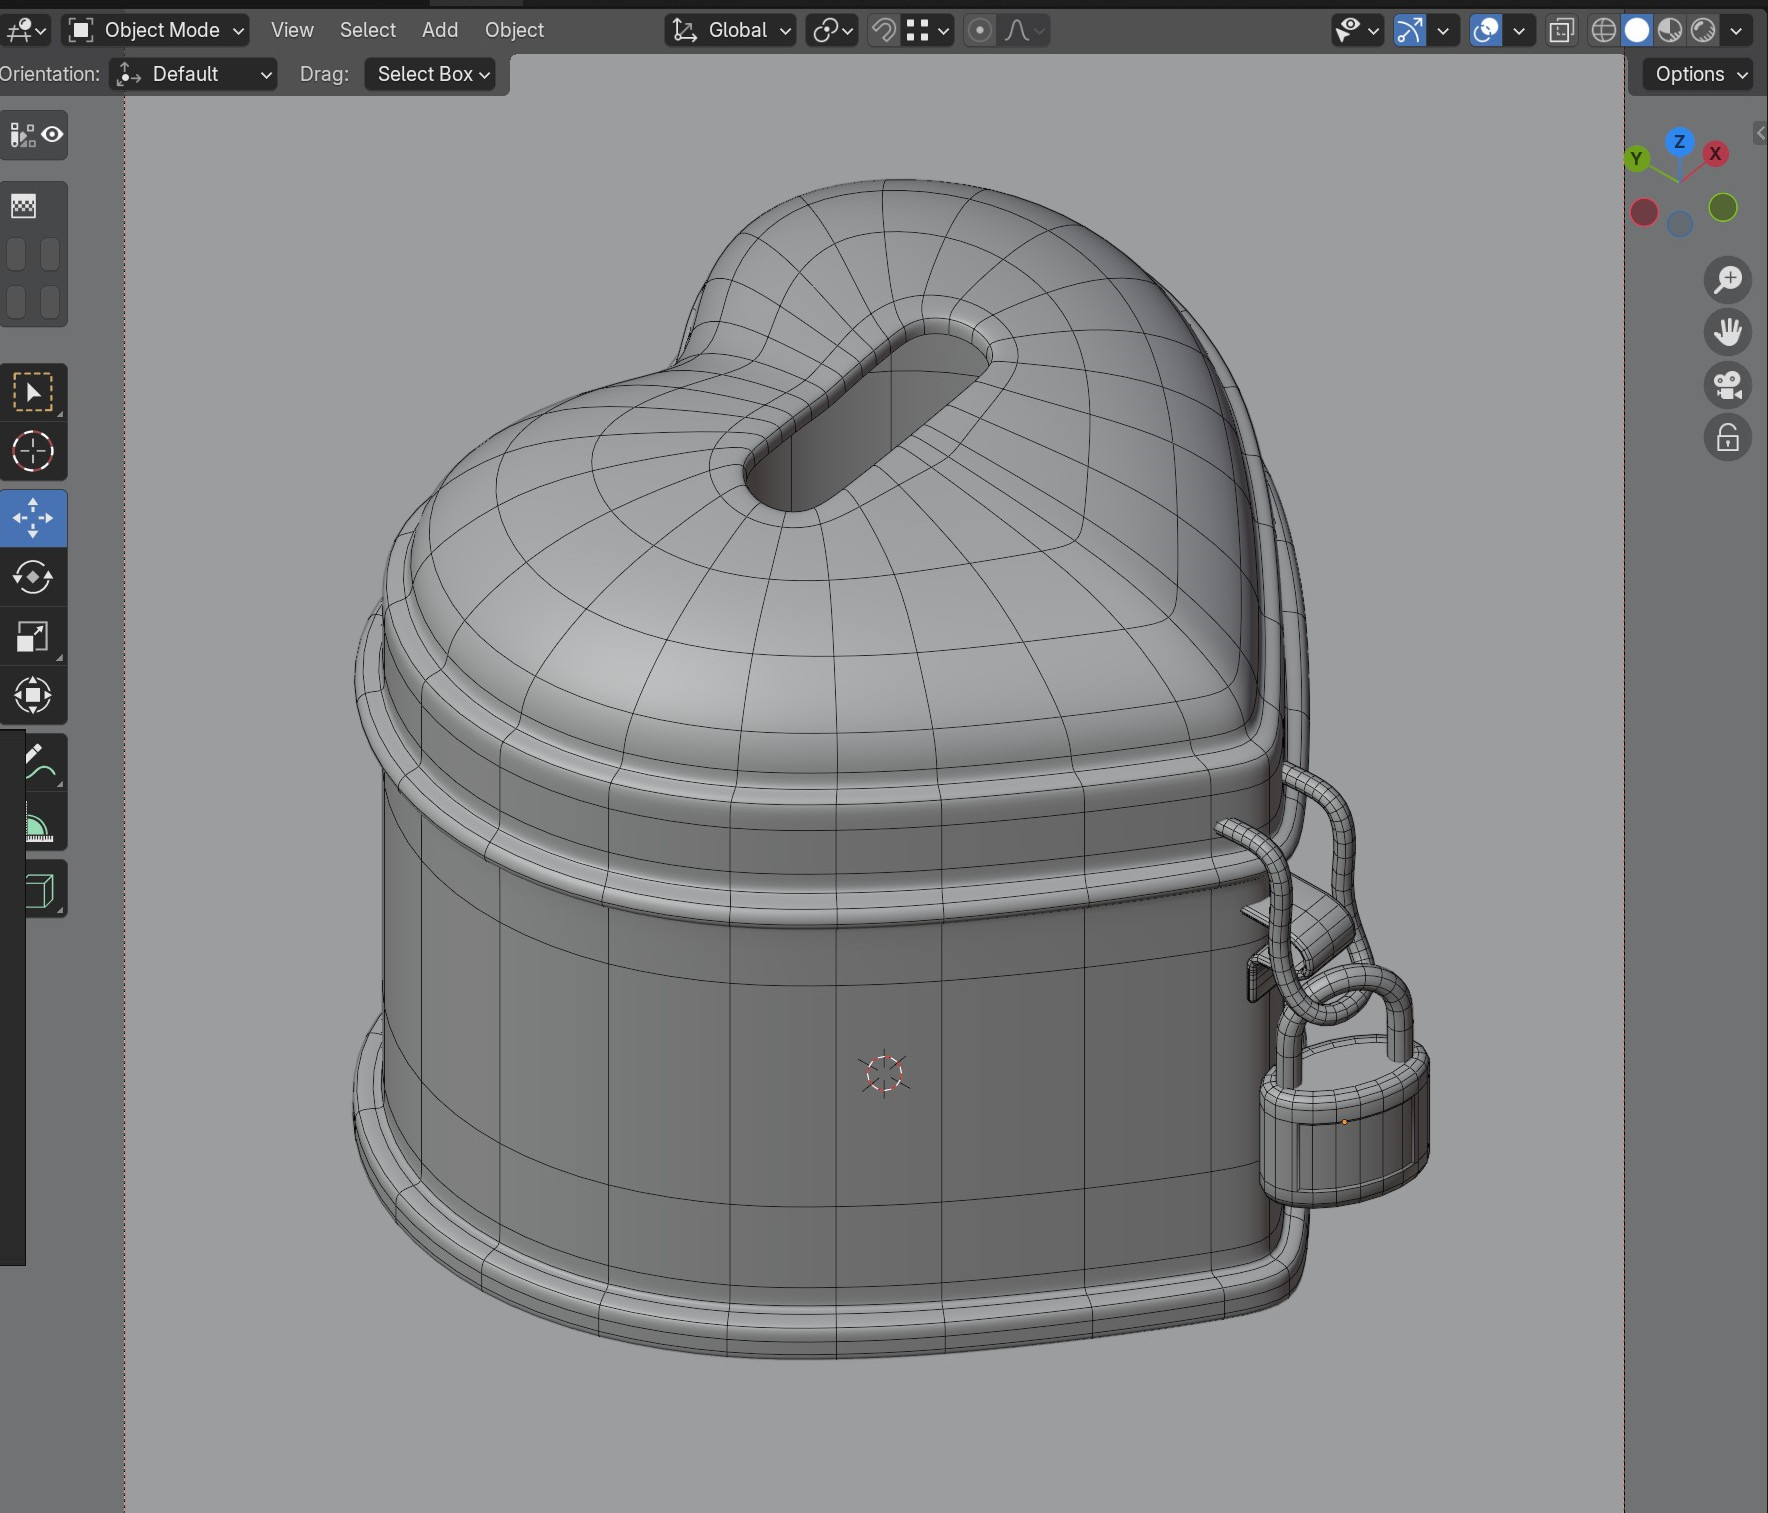Click the unlabeled red negative X gizmo circle
The image size is (1768, 1513).
point(1645,212)
